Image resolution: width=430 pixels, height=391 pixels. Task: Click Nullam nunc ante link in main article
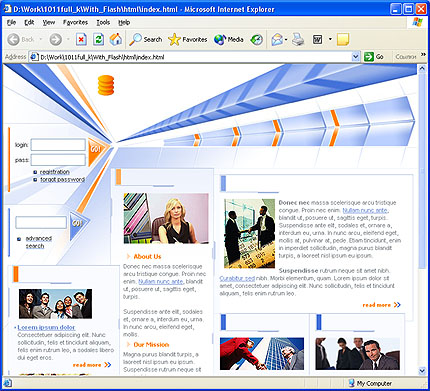[365, 210]
